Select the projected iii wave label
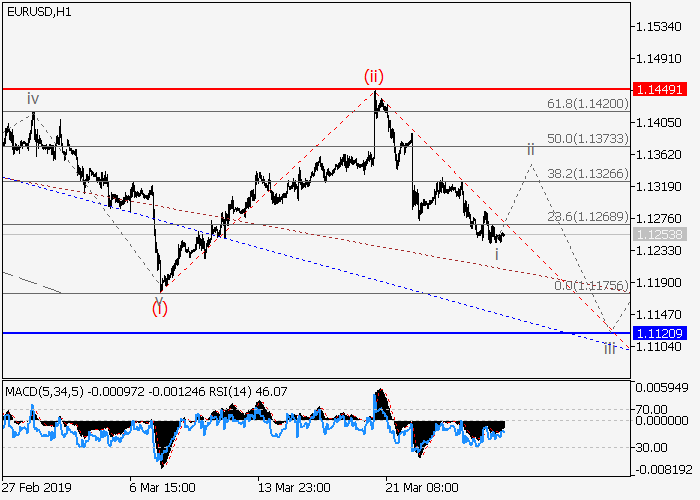 point(609,348)
